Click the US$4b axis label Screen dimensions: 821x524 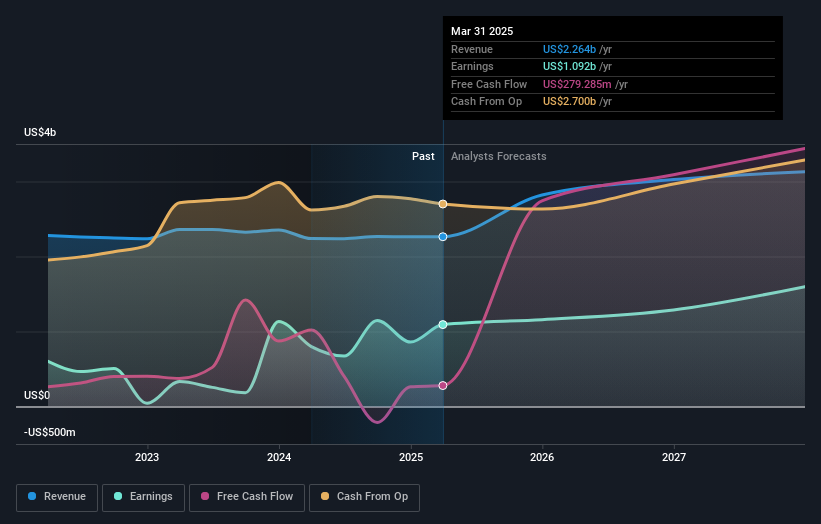pyautogui.click(x=40, y=132)
